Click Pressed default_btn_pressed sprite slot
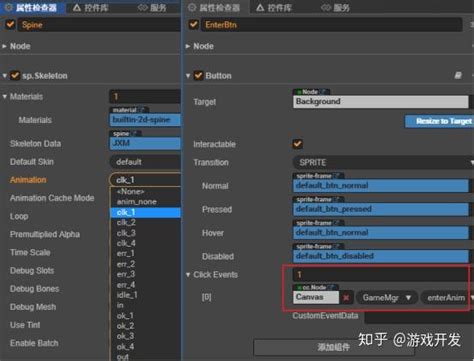 click(381, 209)
